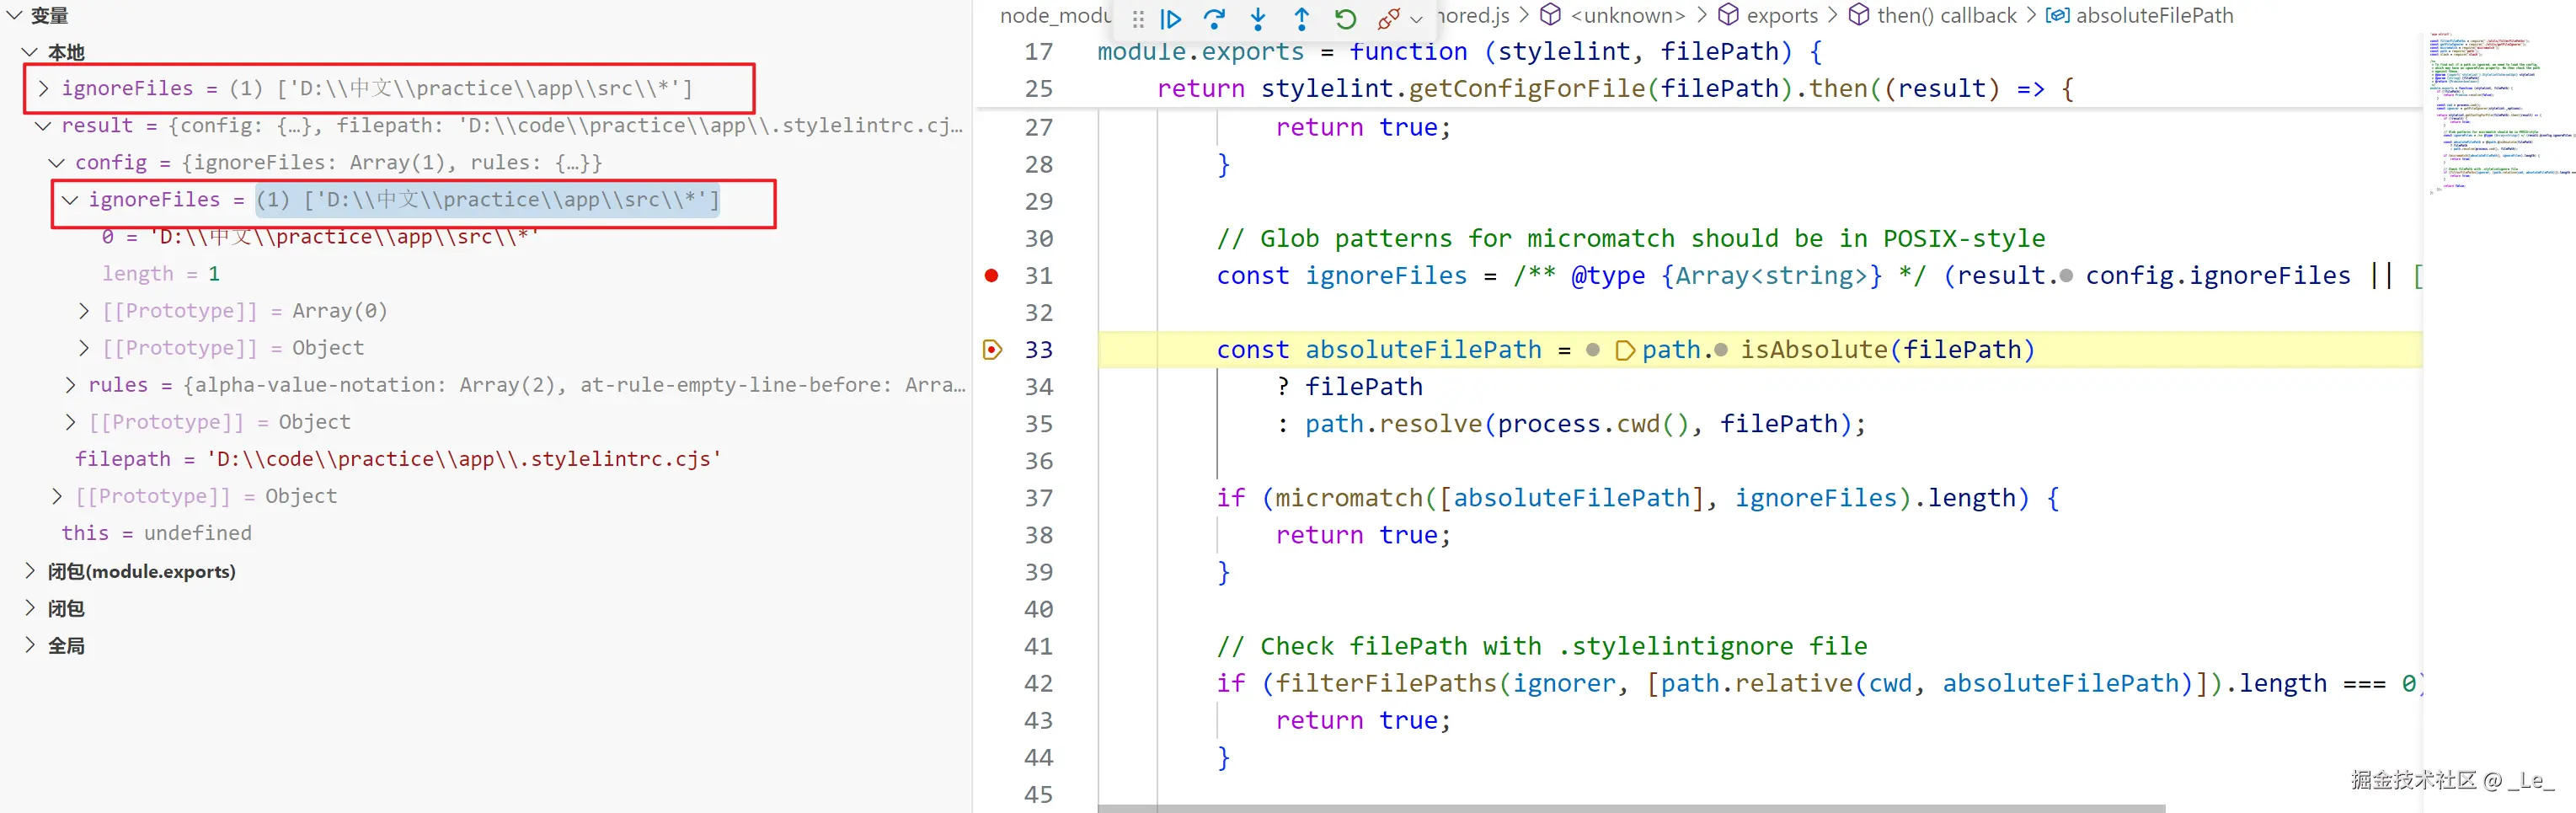Select the '0 =' array element row
Viewport: 2576px width, 813px height.
(485, 237)
